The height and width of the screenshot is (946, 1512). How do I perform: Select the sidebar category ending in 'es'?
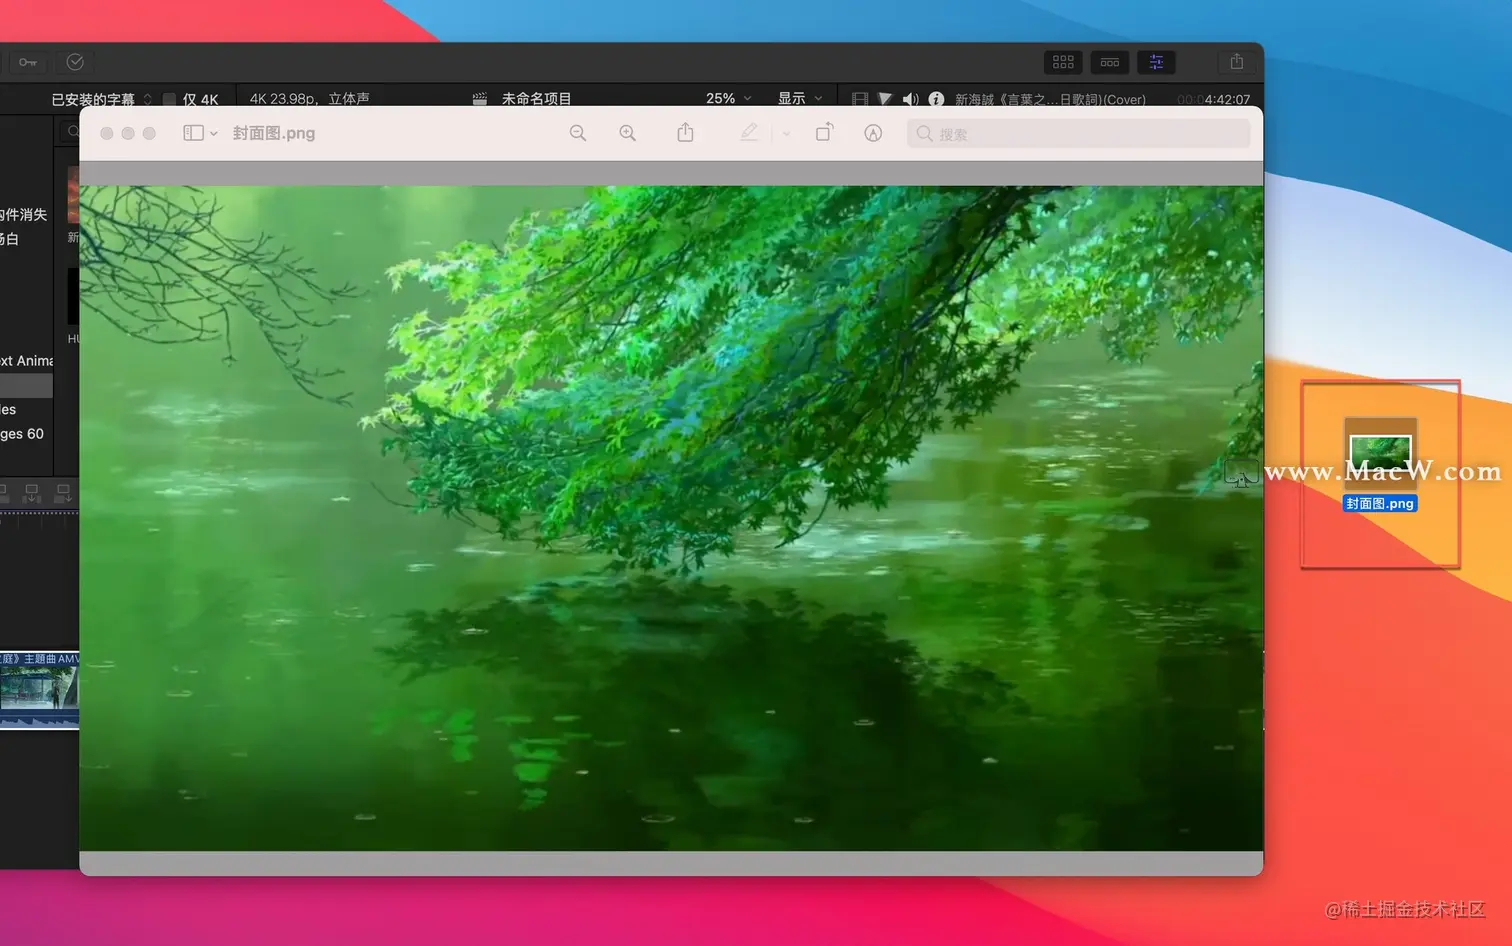pos(9,409)
